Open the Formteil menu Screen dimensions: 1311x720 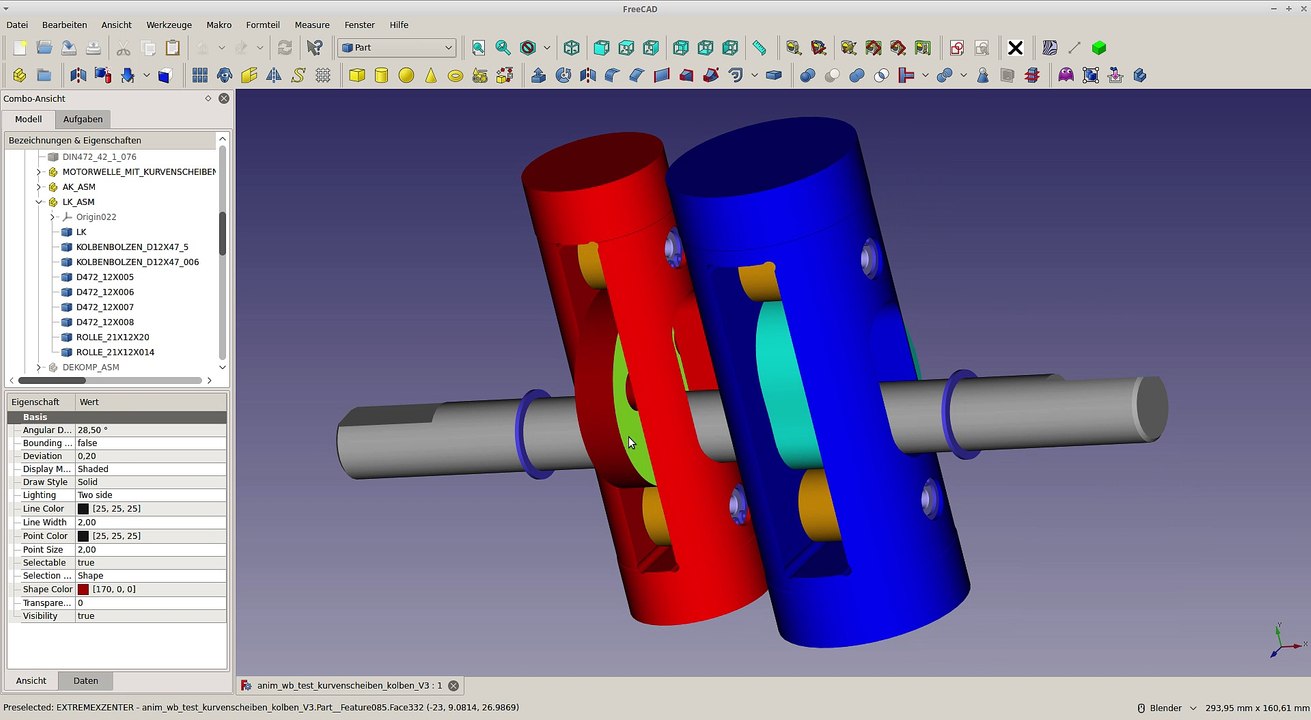[x=263, y=25]
